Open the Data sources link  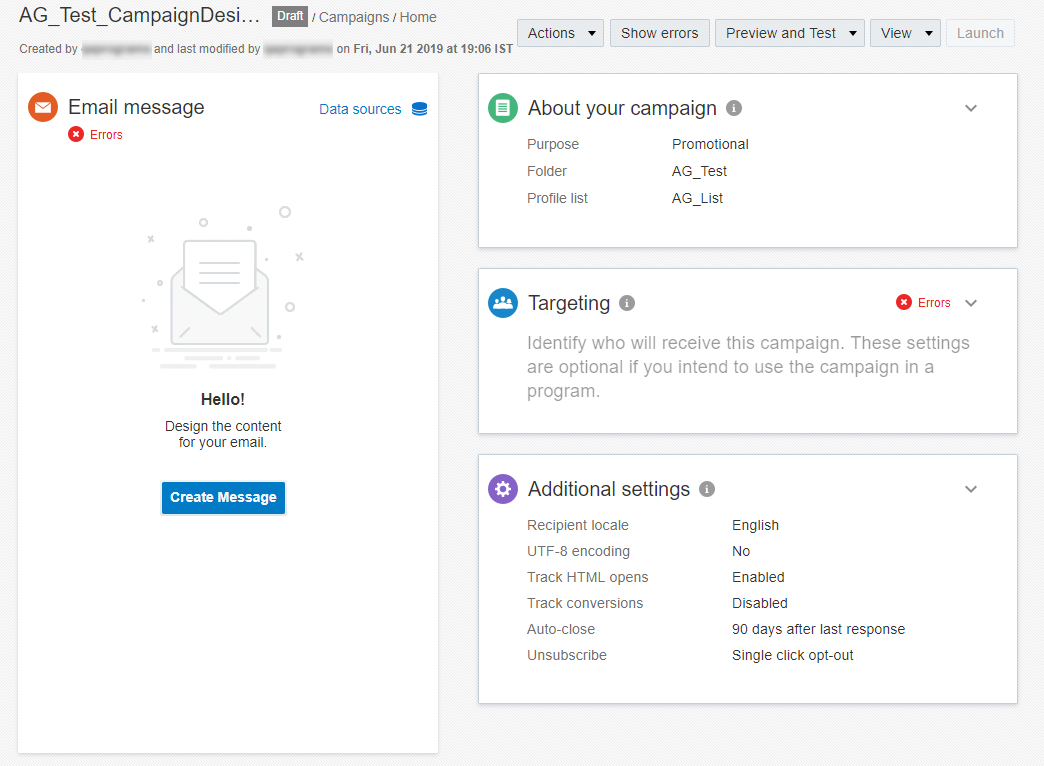point(360,109)
